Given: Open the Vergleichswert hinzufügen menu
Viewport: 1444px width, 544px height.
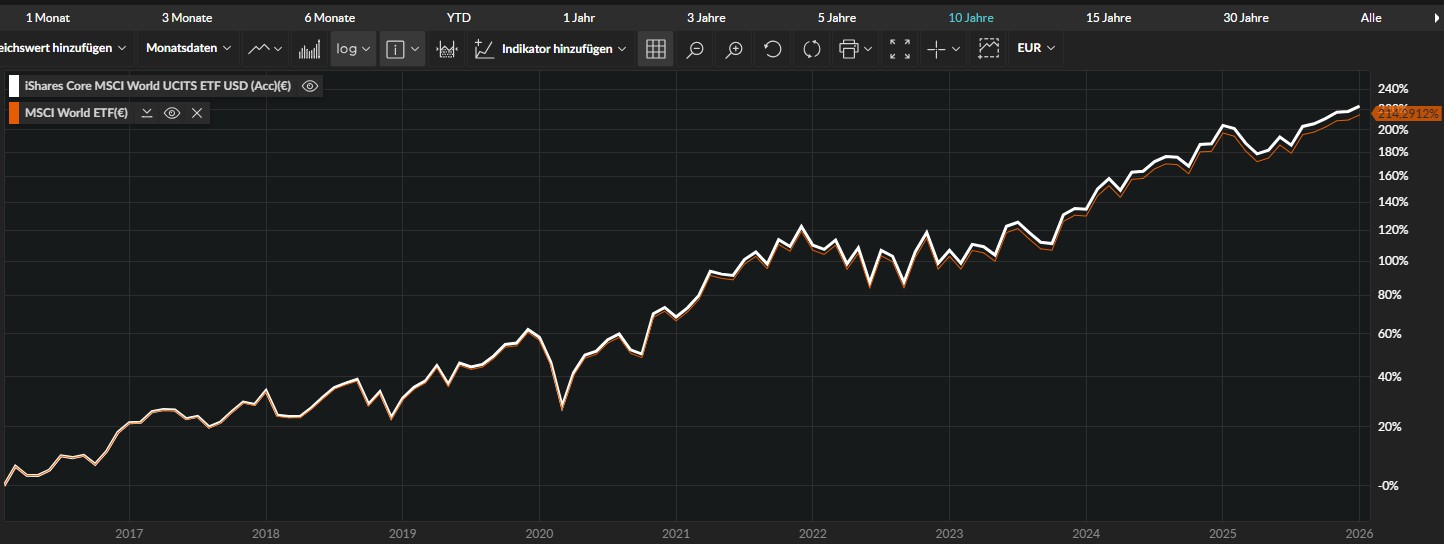Looking at the screenshot, I should [63, 48].
